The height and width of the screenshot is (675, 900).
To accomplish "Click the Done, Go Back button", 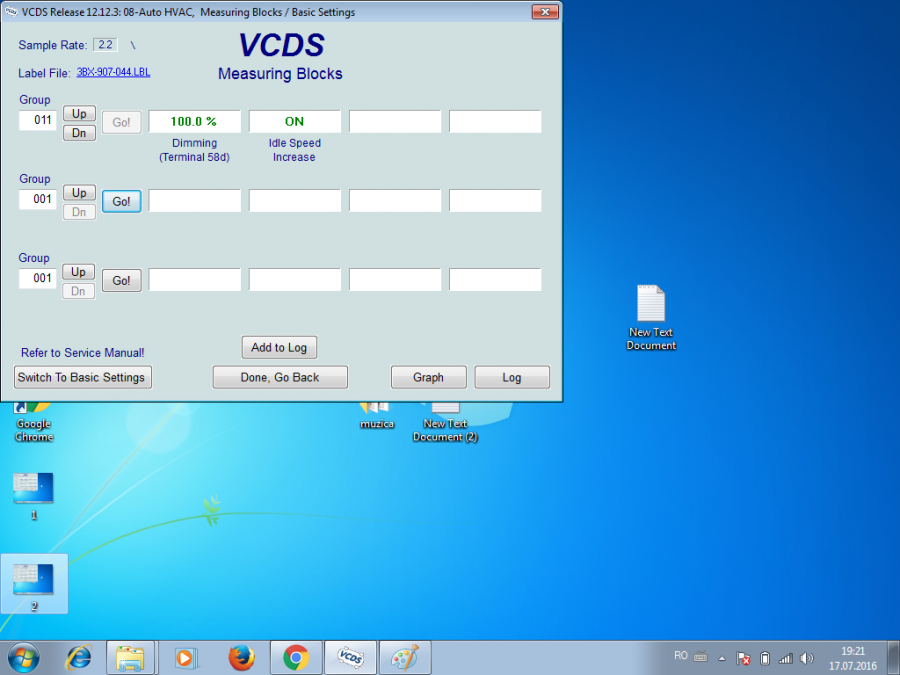I will click(280, 377).
